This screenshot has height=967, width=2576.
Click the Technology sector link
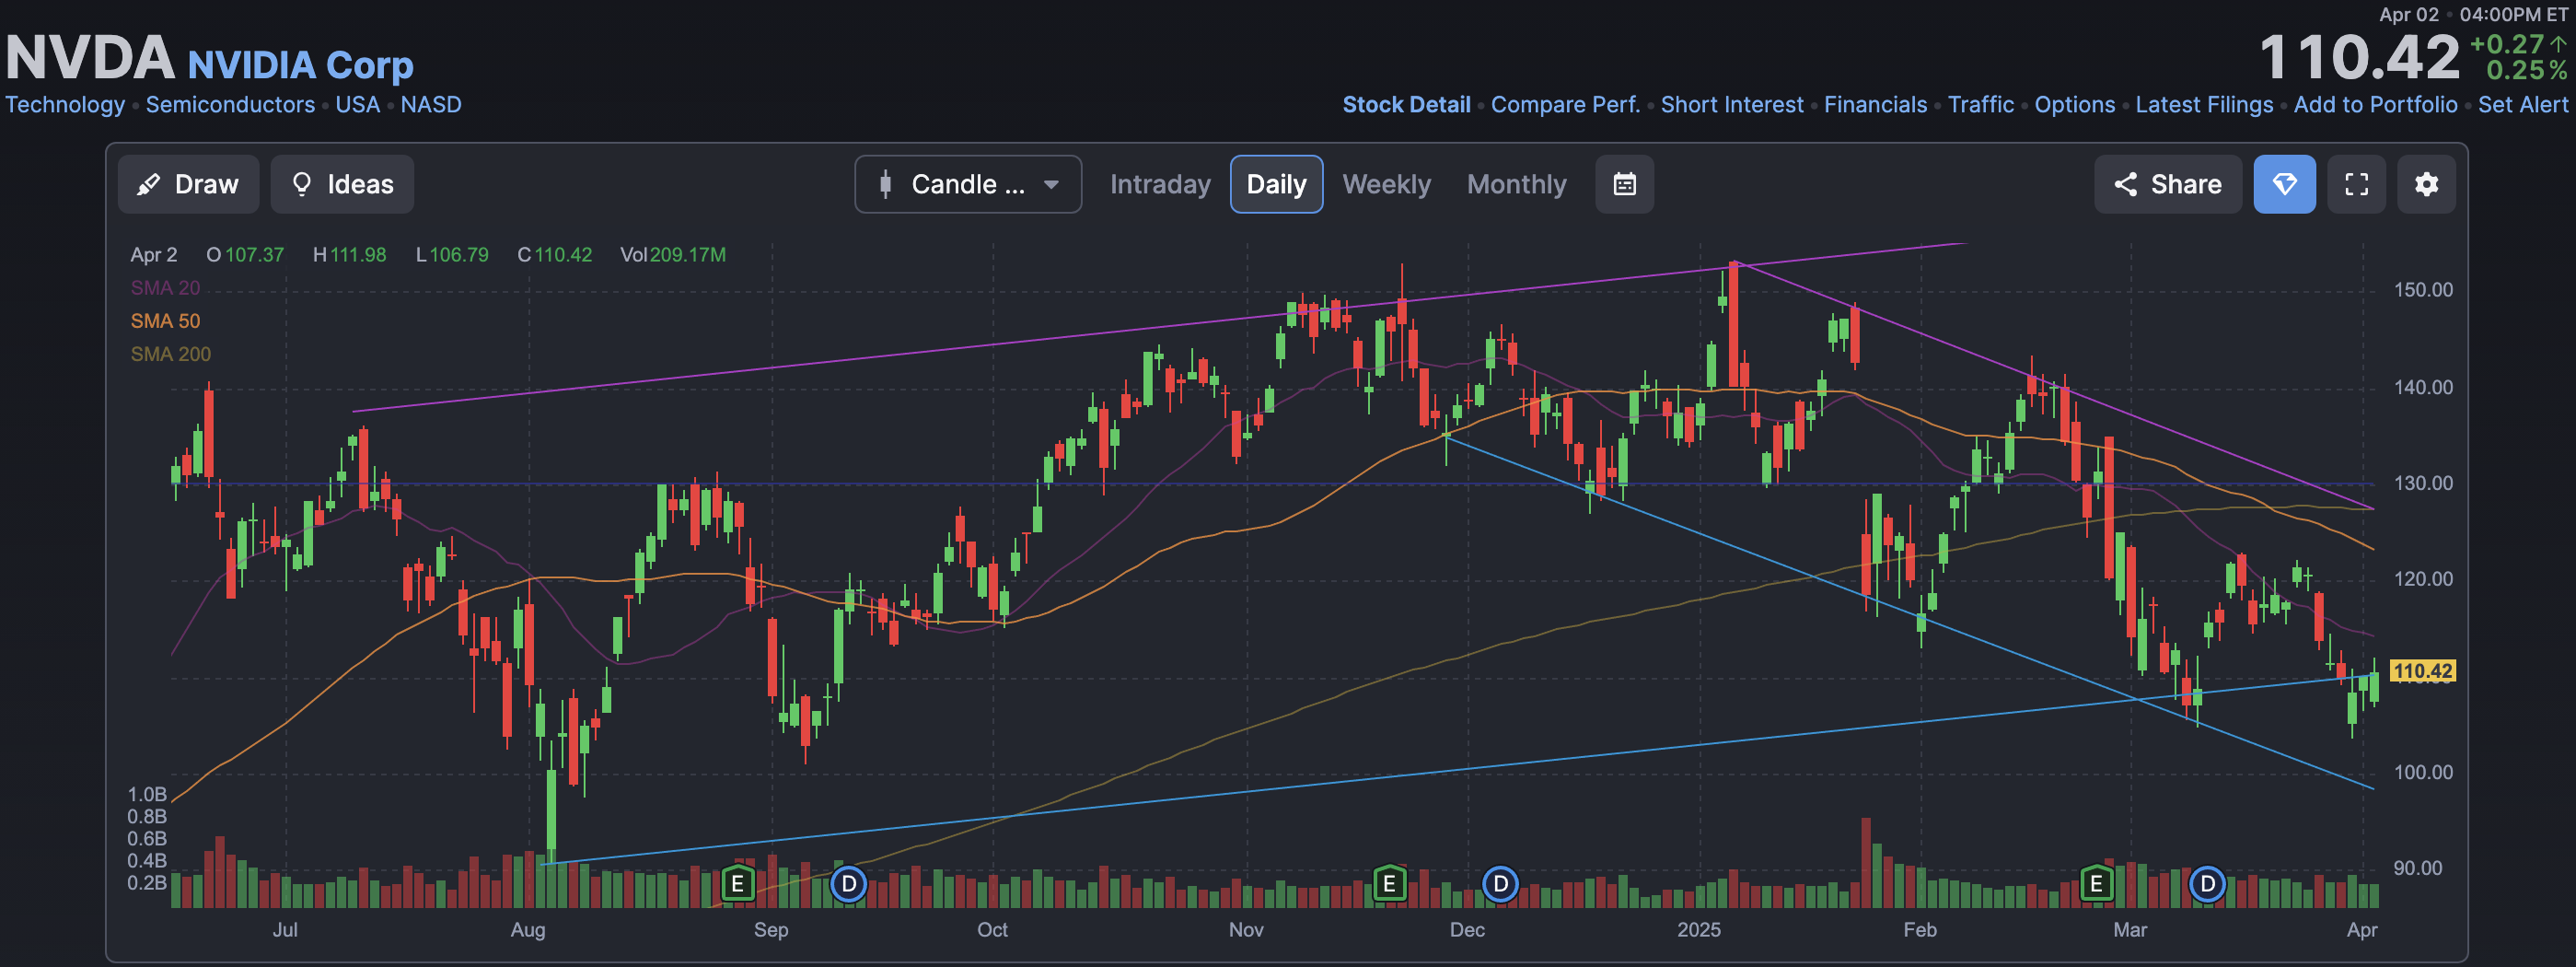click(x=65, y=105)
